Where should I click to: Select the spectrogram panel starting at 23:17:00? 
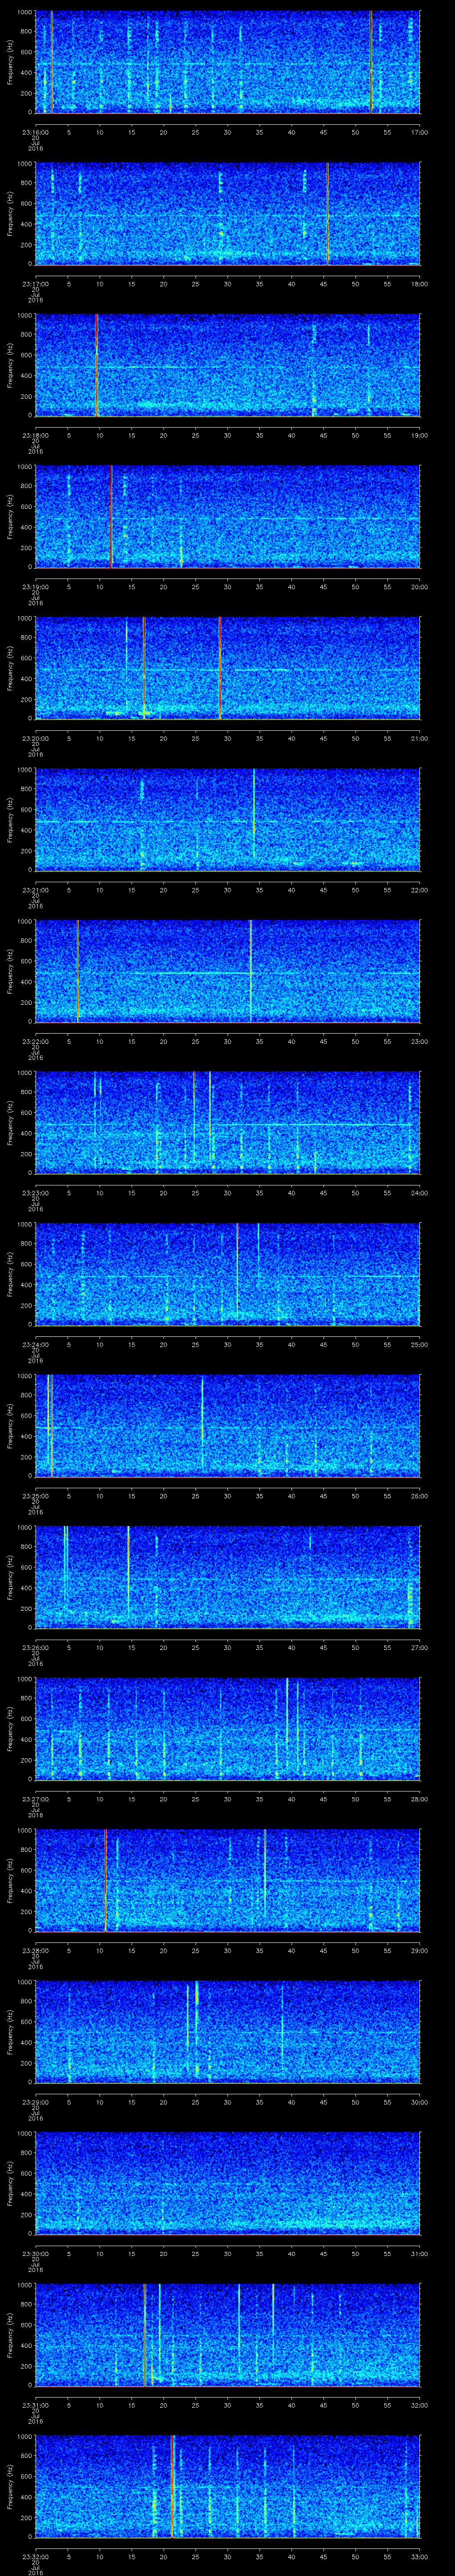(x=228, y=214)
